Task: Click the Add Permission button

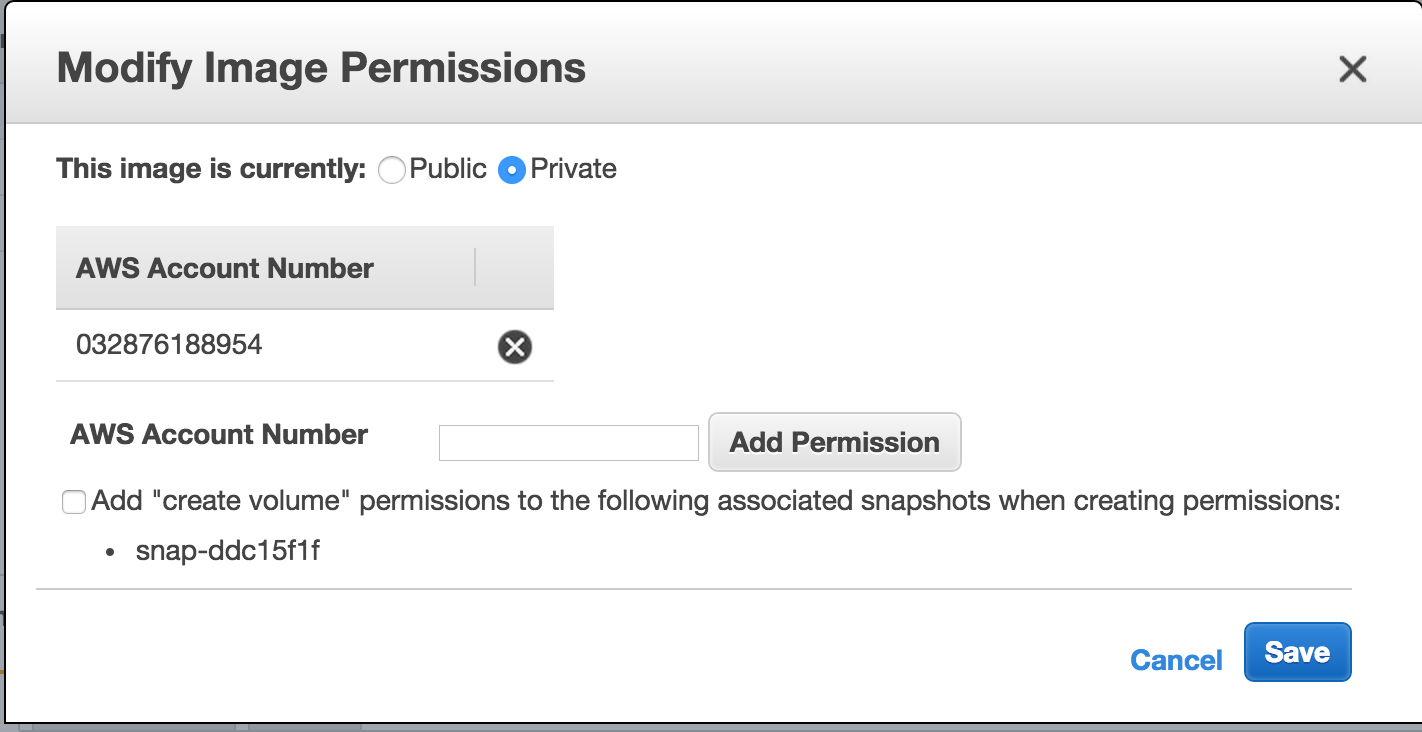Action: click(x=835, y=442)
